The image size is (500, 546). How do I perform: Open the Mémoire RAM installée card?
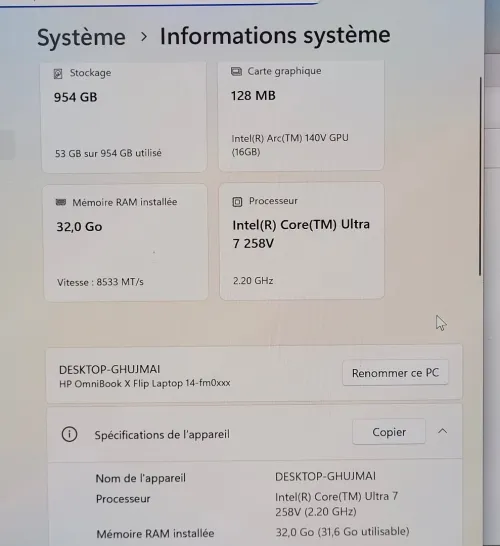(126, 243)
